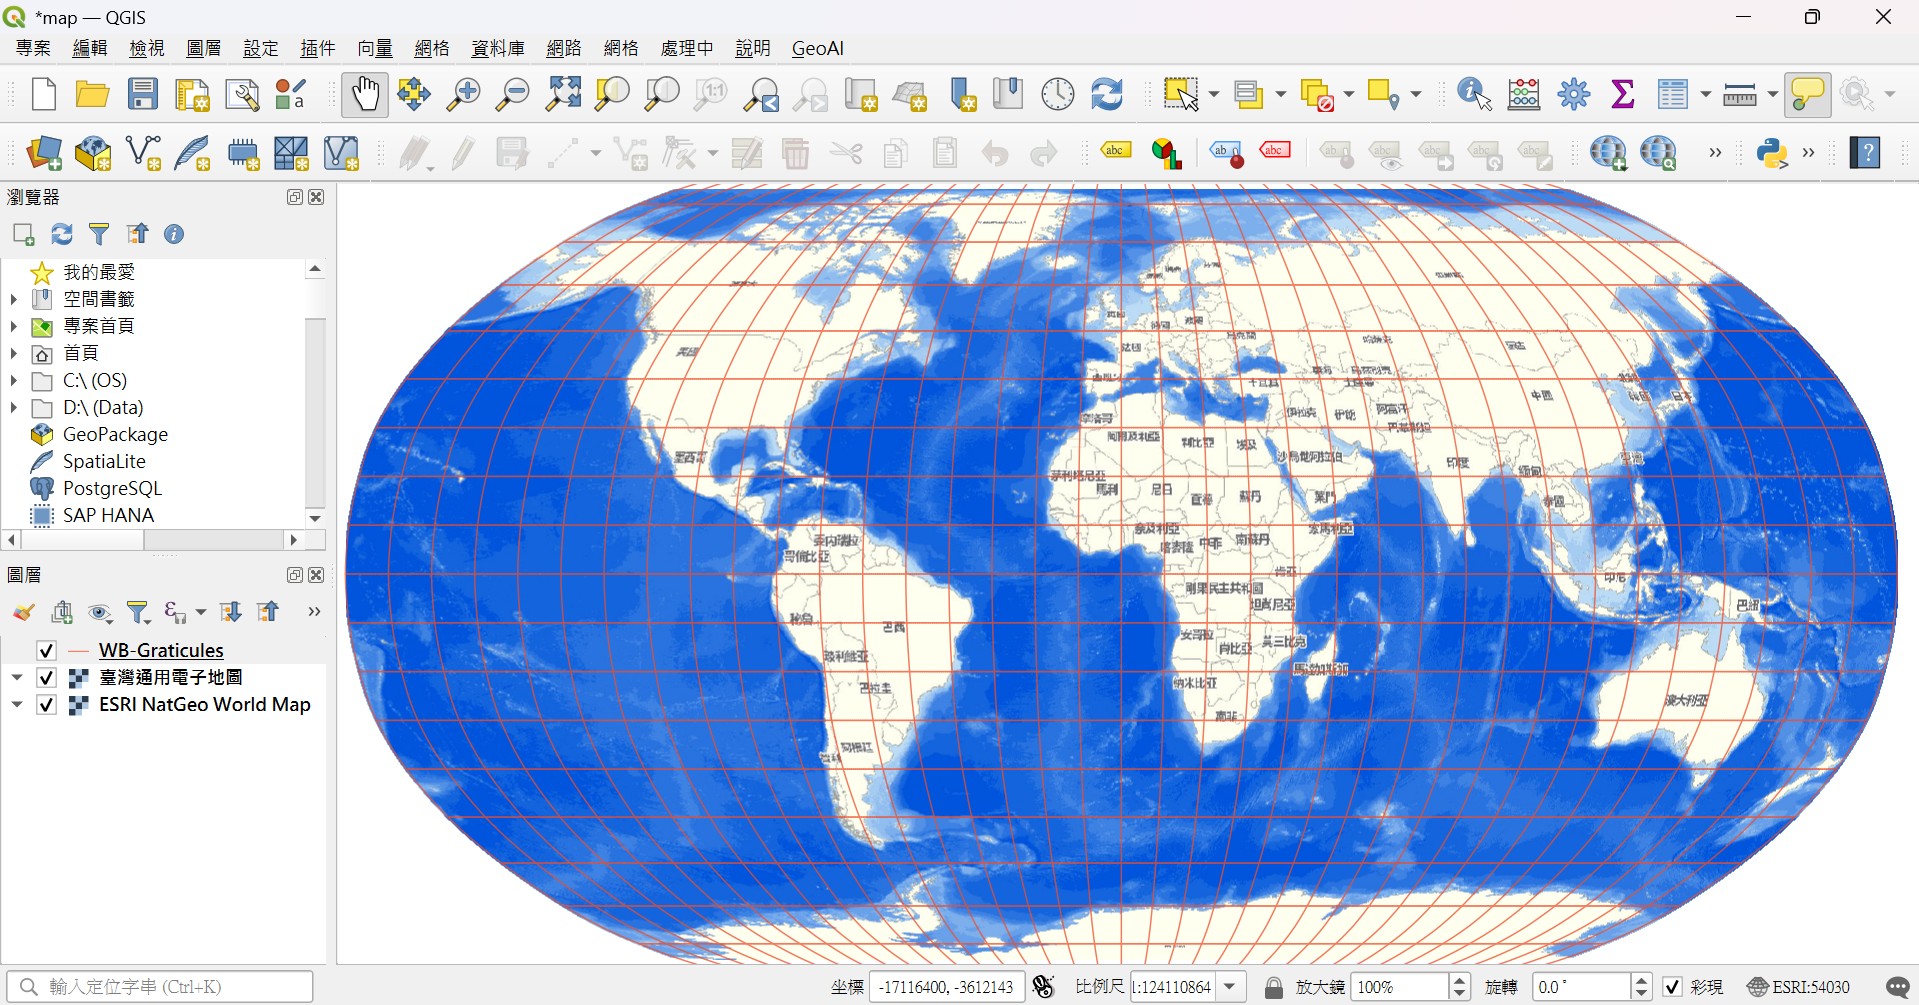Hide the WB-Graticules layer
Screen dimensions: 1919x1005
pos(46,651)
